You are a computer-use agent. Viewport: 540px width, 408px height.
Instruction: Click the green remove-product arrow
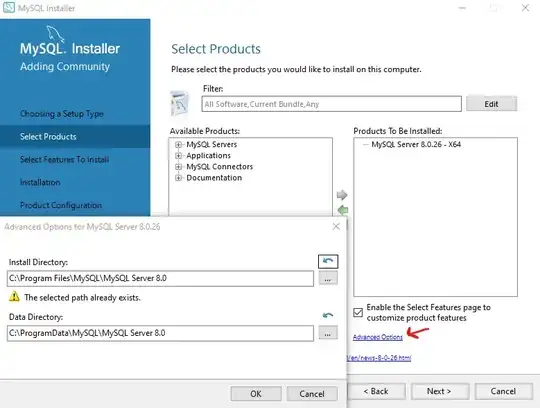pyautogui.click(x=343, y=210)
